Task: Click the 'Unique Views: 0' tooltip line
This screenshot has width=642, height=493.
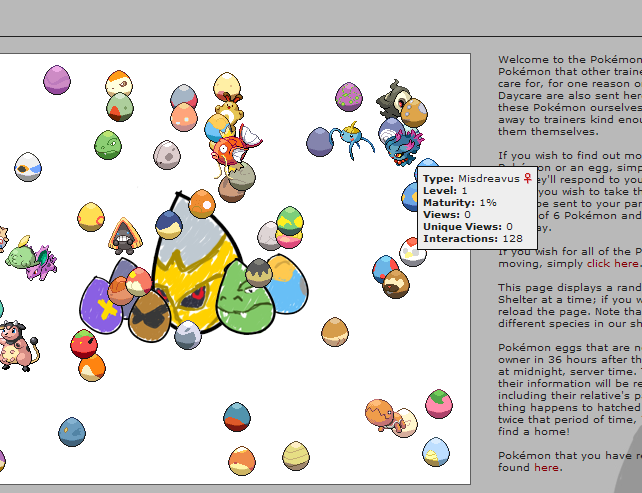Action: (468, 226)
